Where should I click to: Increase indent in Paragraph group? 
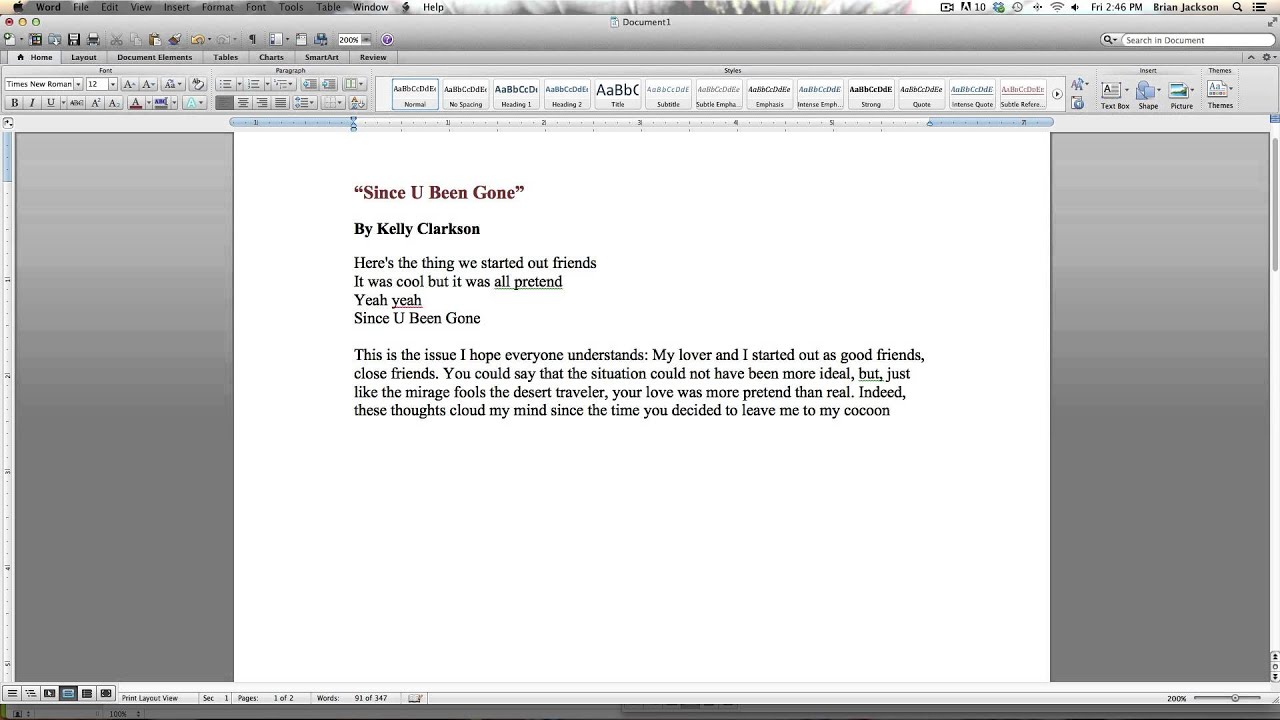click(329, 84)
